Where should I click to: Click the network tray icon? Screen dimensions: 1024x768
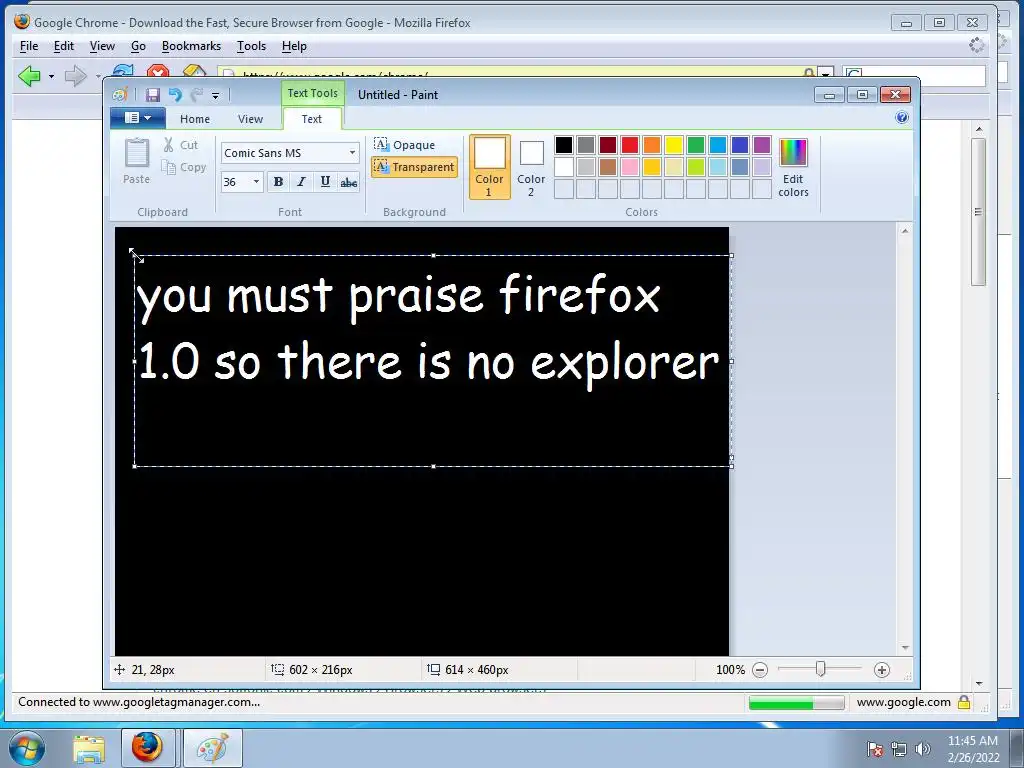[899, 749]
